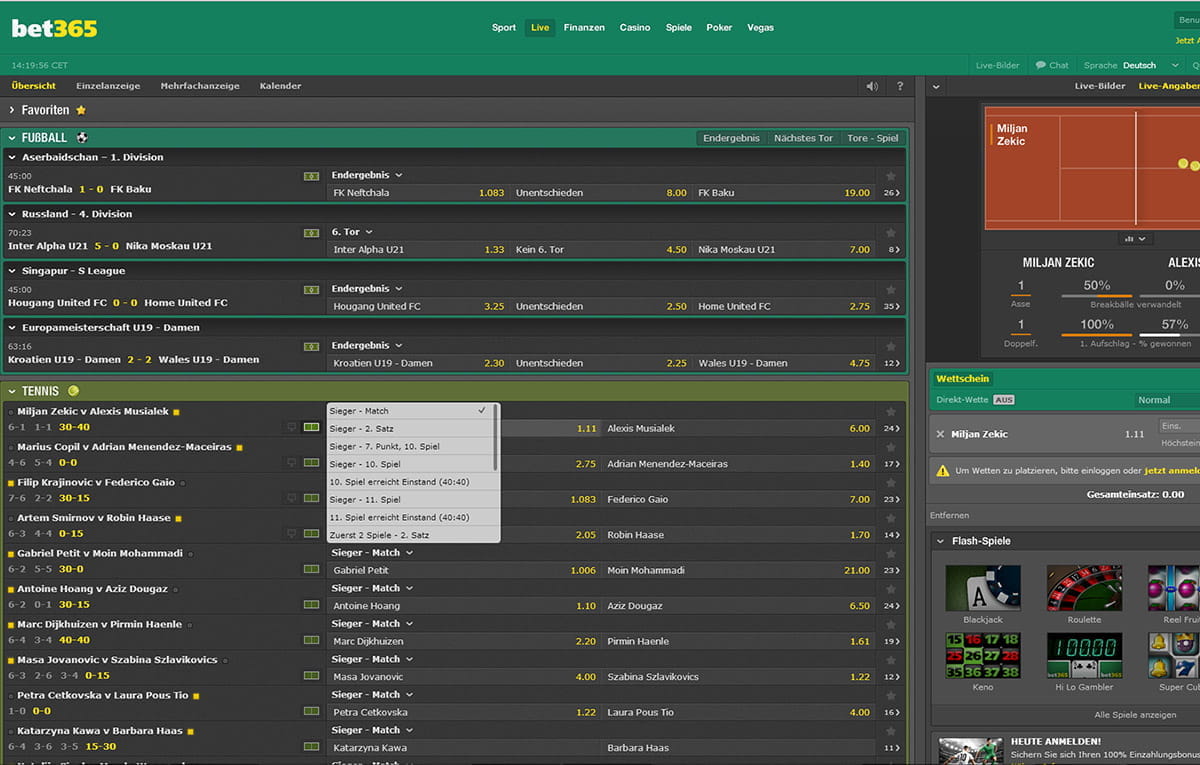Open live video icon for Marius Copil match

click(292, 463)
